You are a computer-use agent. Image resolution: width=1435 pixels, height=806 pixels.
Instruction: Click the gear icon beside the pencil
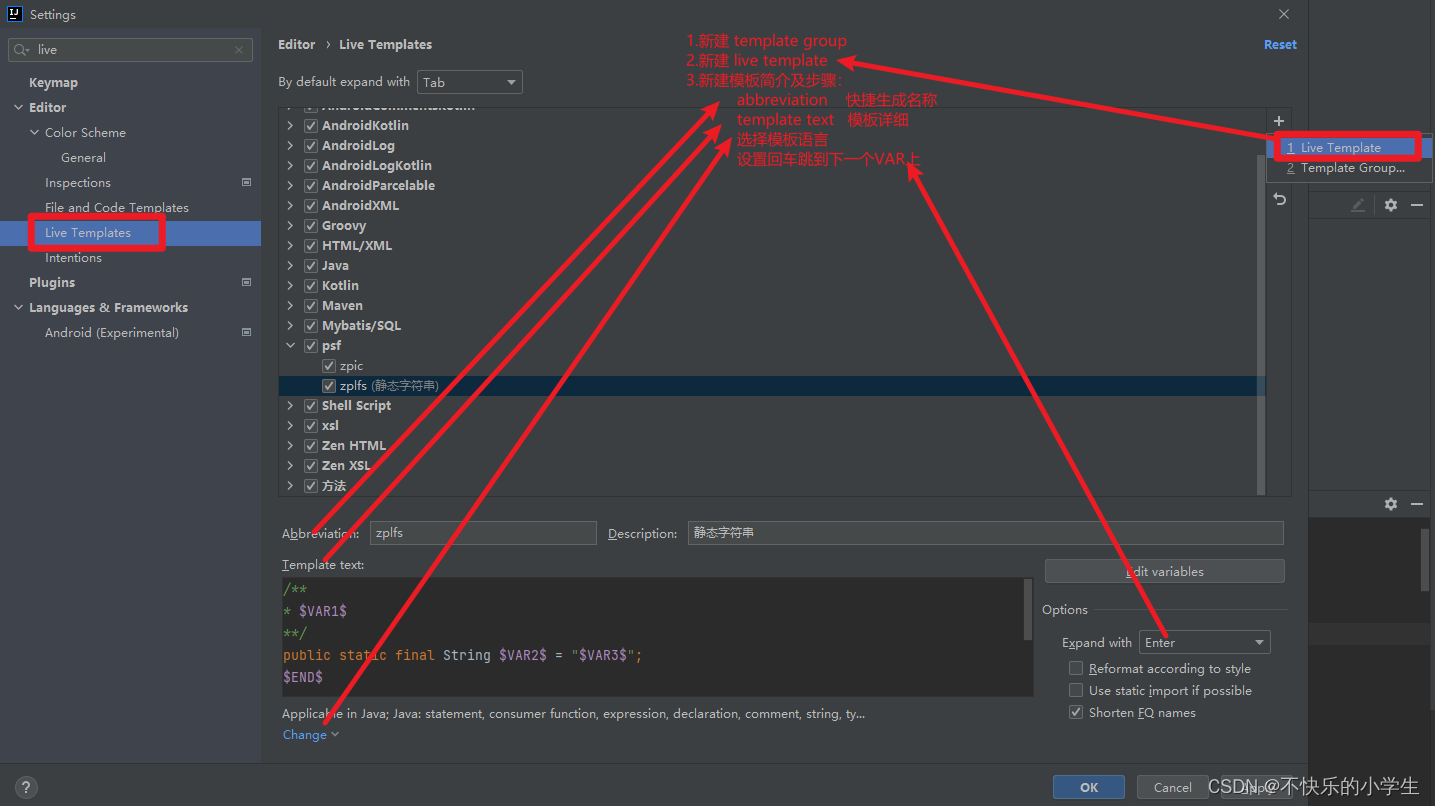point(1391,205)
